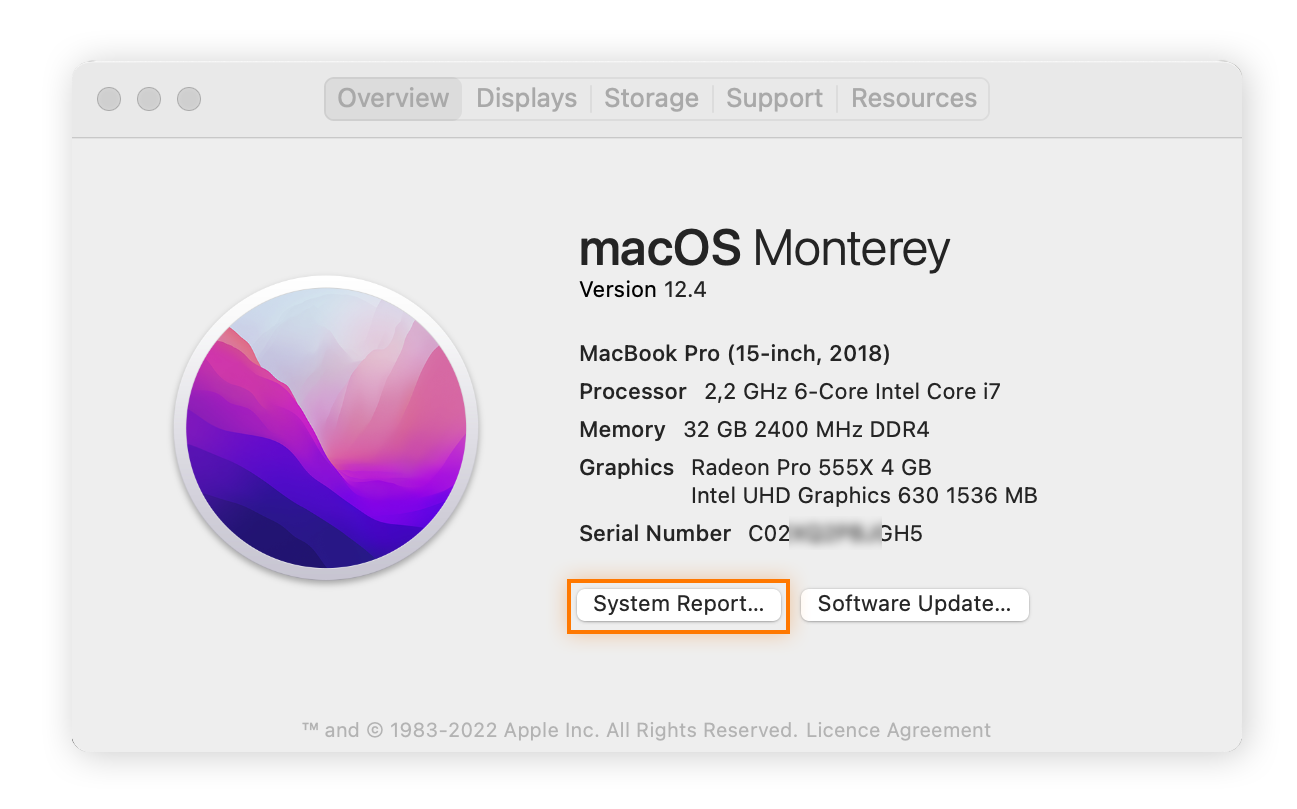
Task: Click Version 12.4 to reveal build number
Action: click(x=643, y=289)
